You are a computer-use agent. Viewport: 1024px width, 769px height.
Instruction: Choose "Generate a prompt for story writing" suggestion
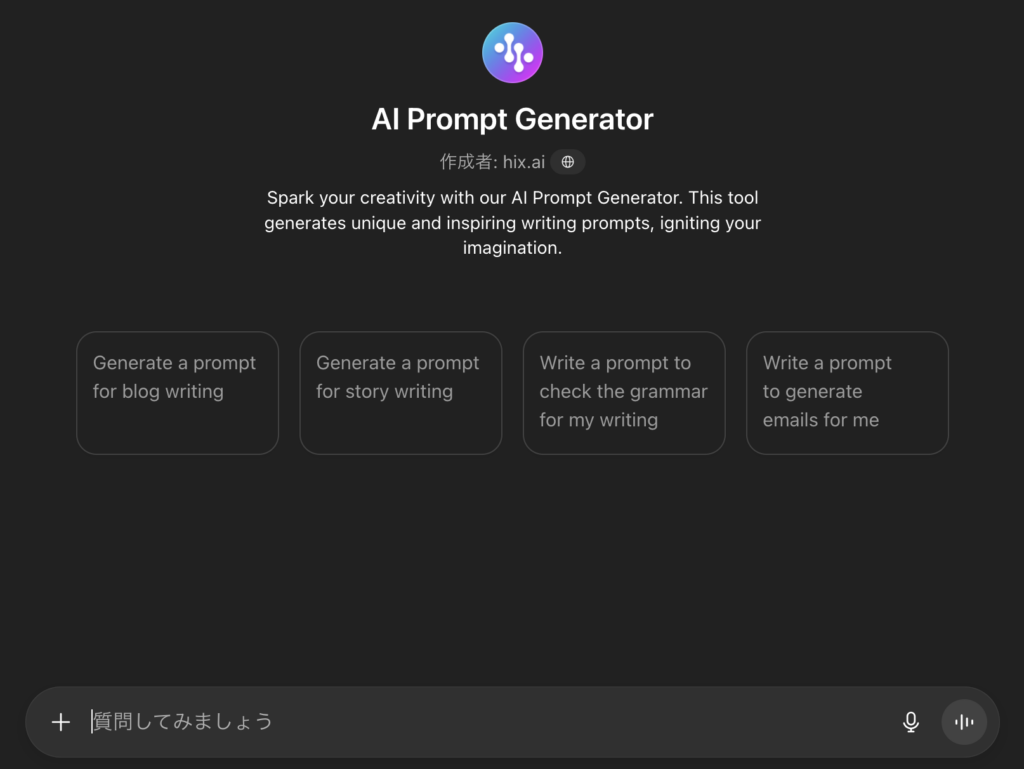click(400, 393)
